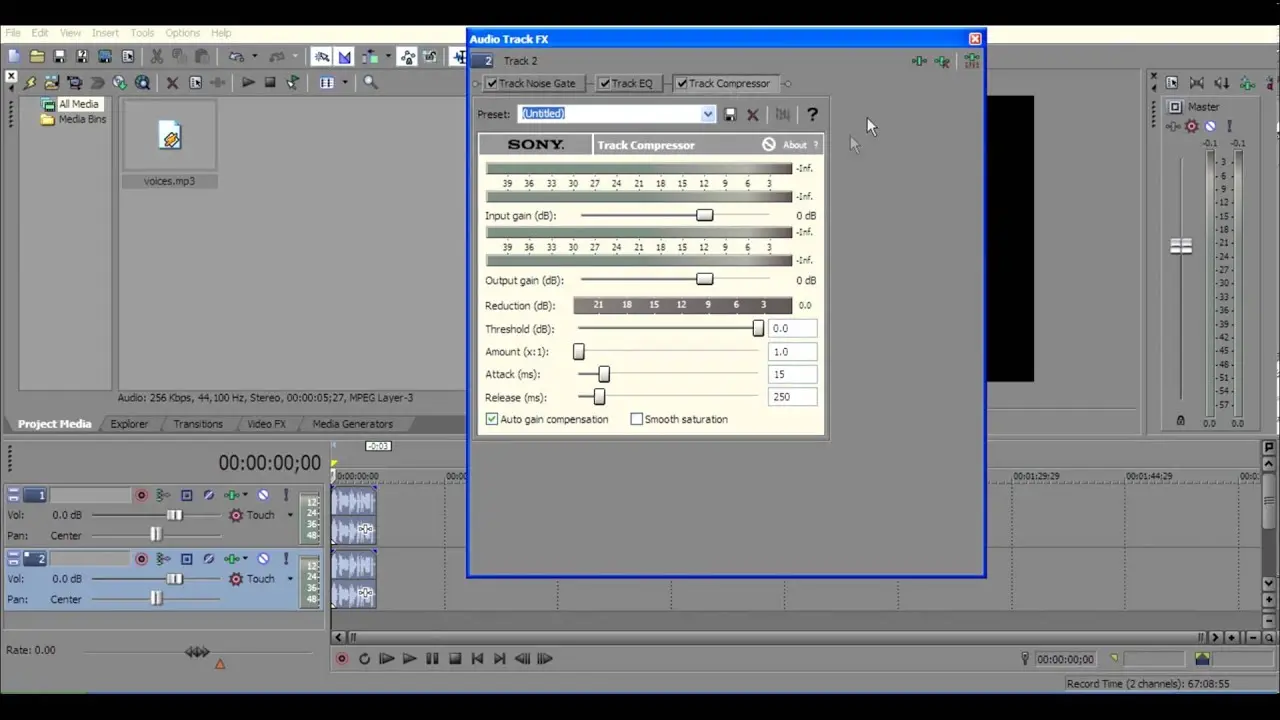Invert Track 2 phase

[208, 559]
